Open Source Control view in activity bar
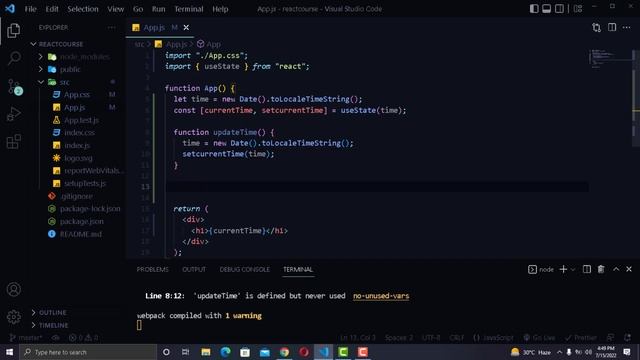This screenshot has width=640, height=360. click(15, 87)
